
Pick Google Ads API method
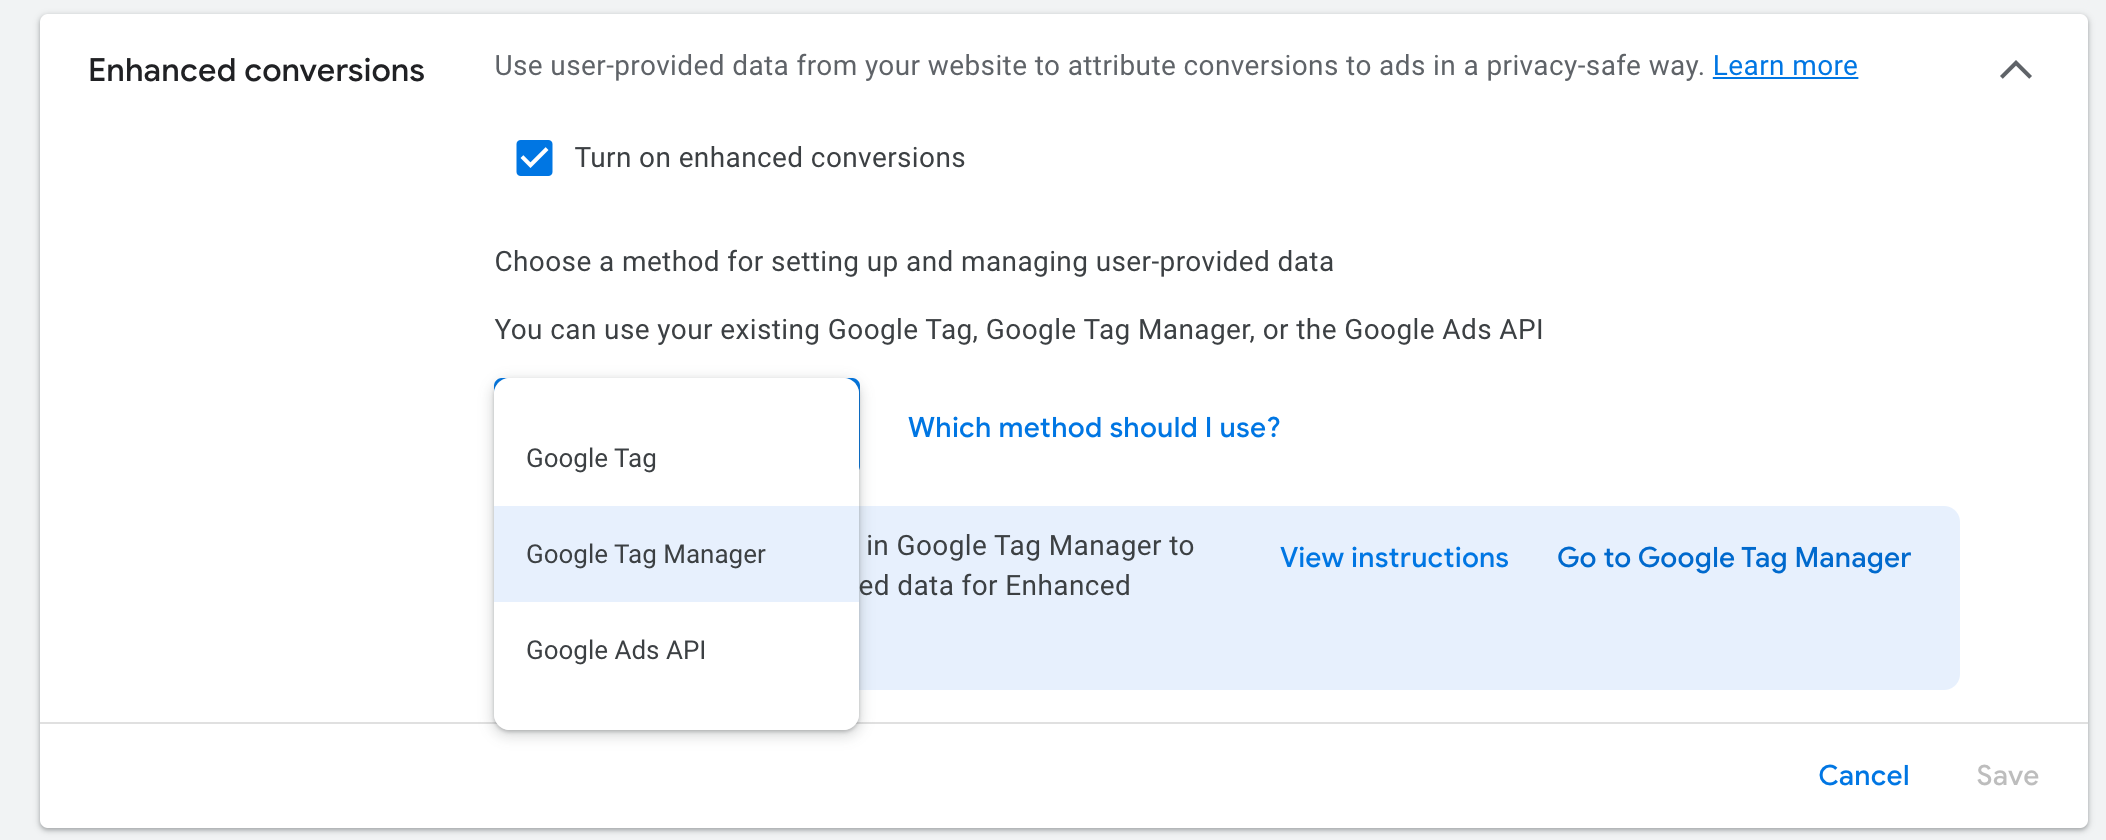pyautogui.click(x=677, y=650)
